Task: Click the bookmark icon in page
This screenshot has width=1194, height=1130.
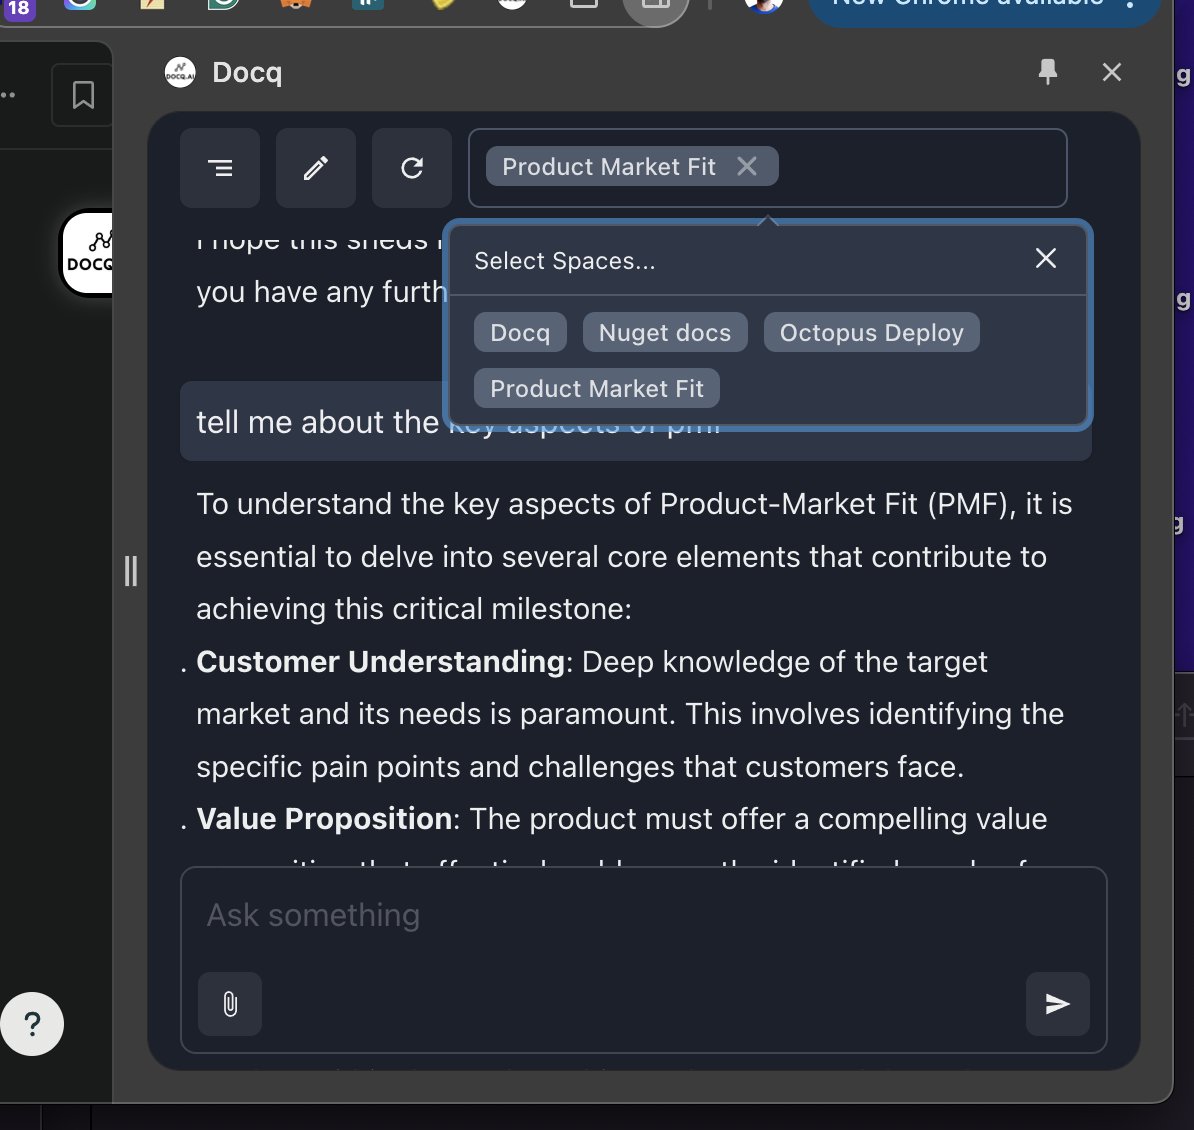Action: [83, 95]
